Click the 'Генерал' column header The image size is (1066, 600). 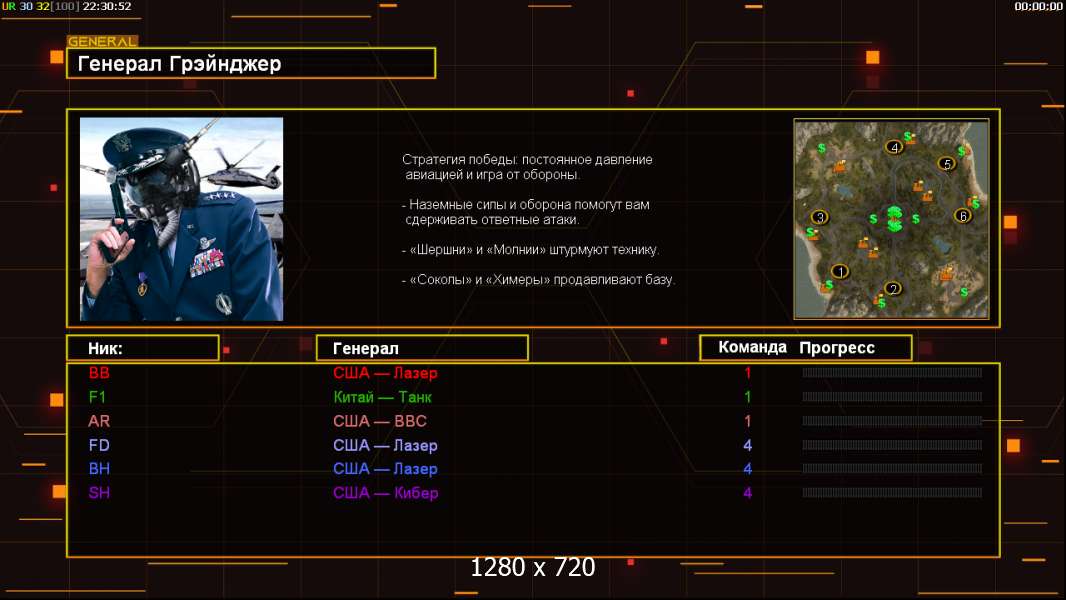coord(366,348)
